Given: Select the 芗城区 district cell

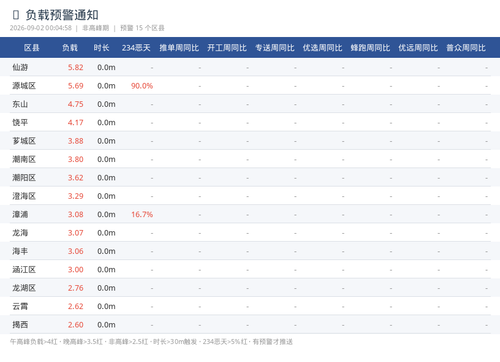Looking at the screenshot, I should (x=24, y=141).
